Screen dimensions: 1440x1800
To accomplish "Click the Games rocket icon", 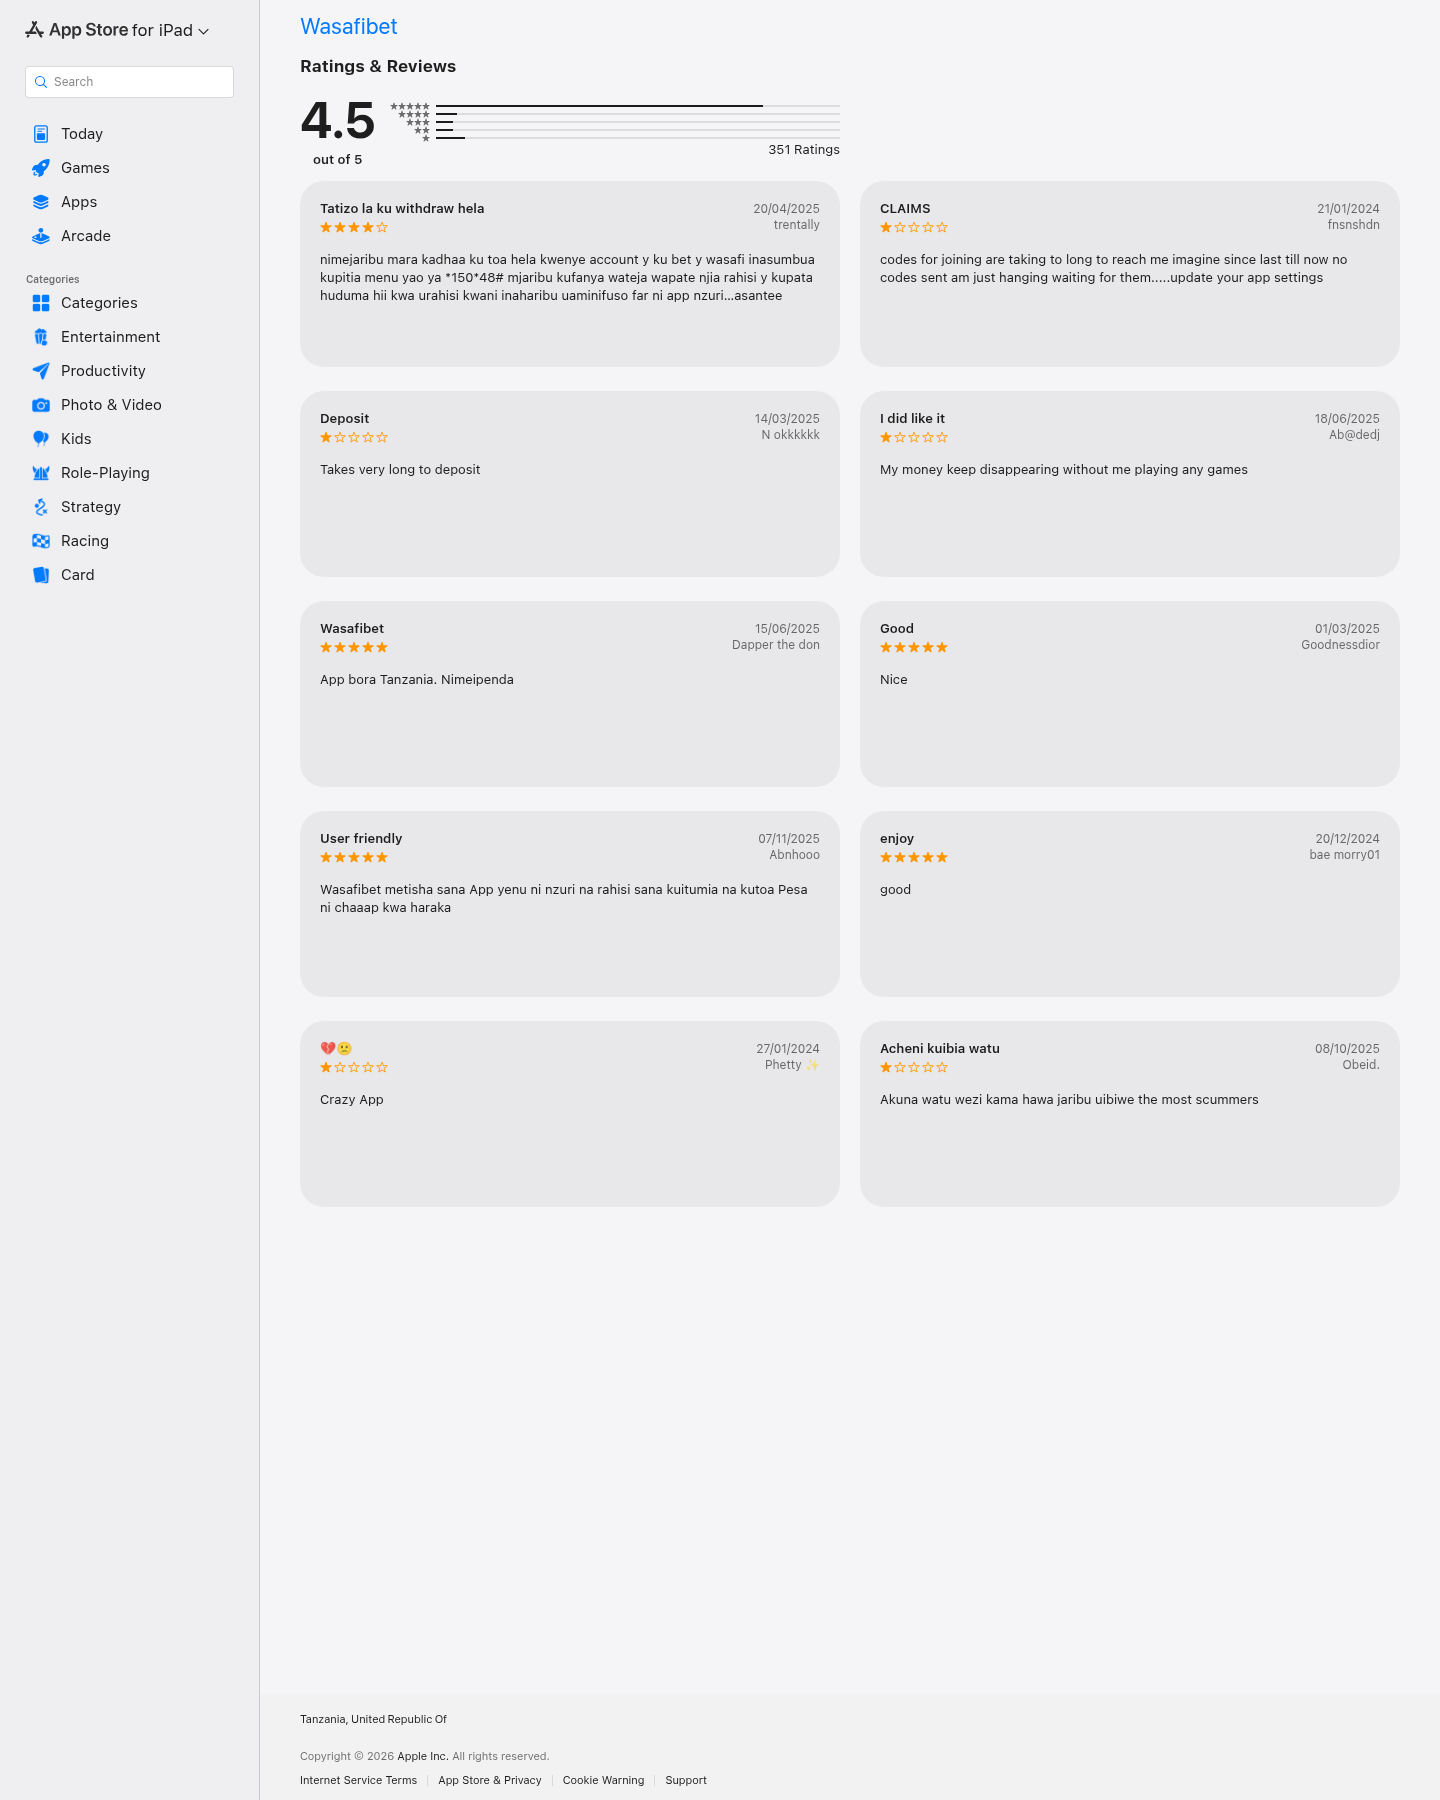I will [41, 168].
